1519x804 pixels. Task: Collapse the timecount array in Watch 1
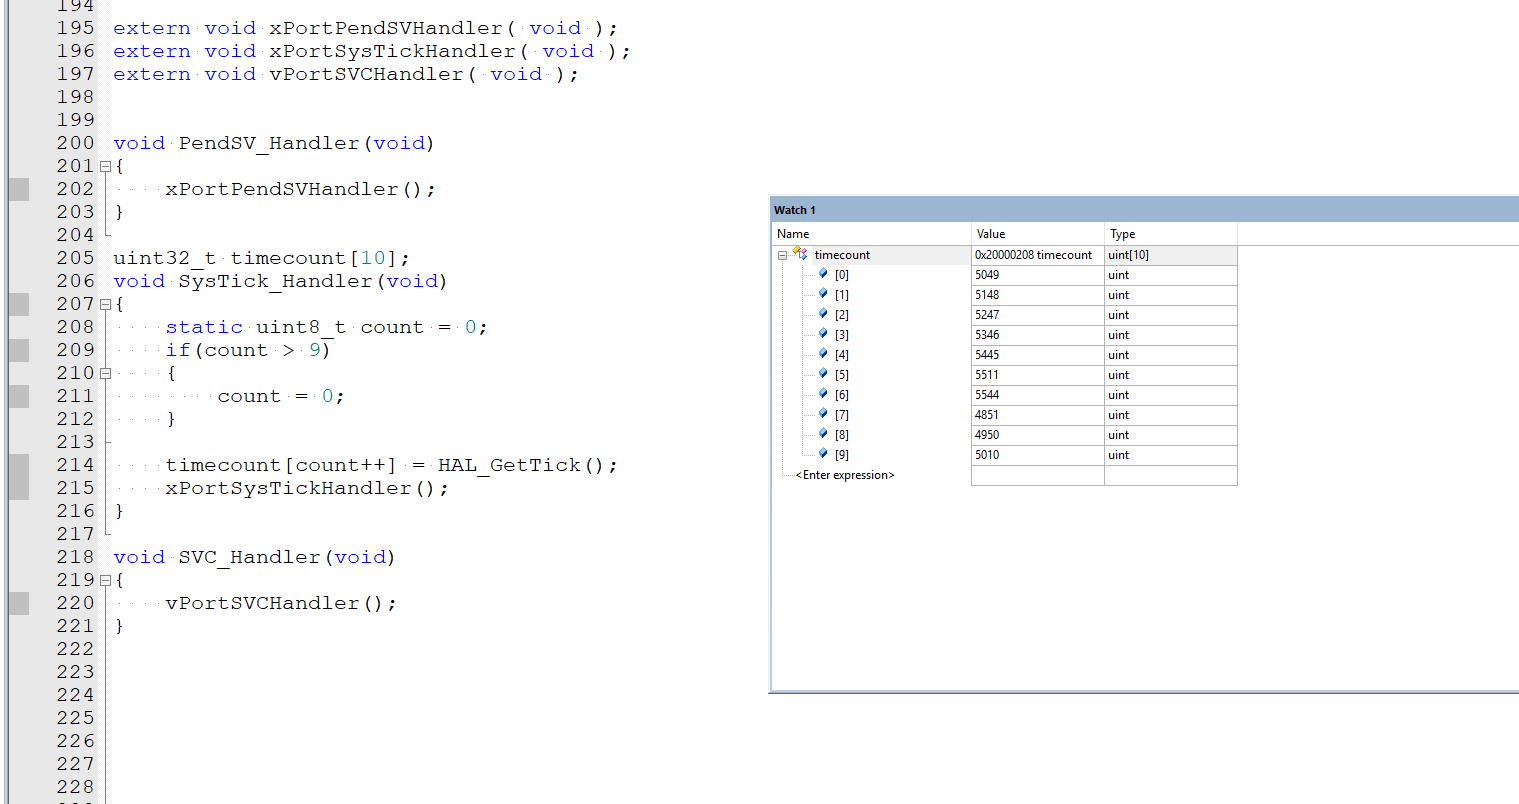(x=782, y=255)
